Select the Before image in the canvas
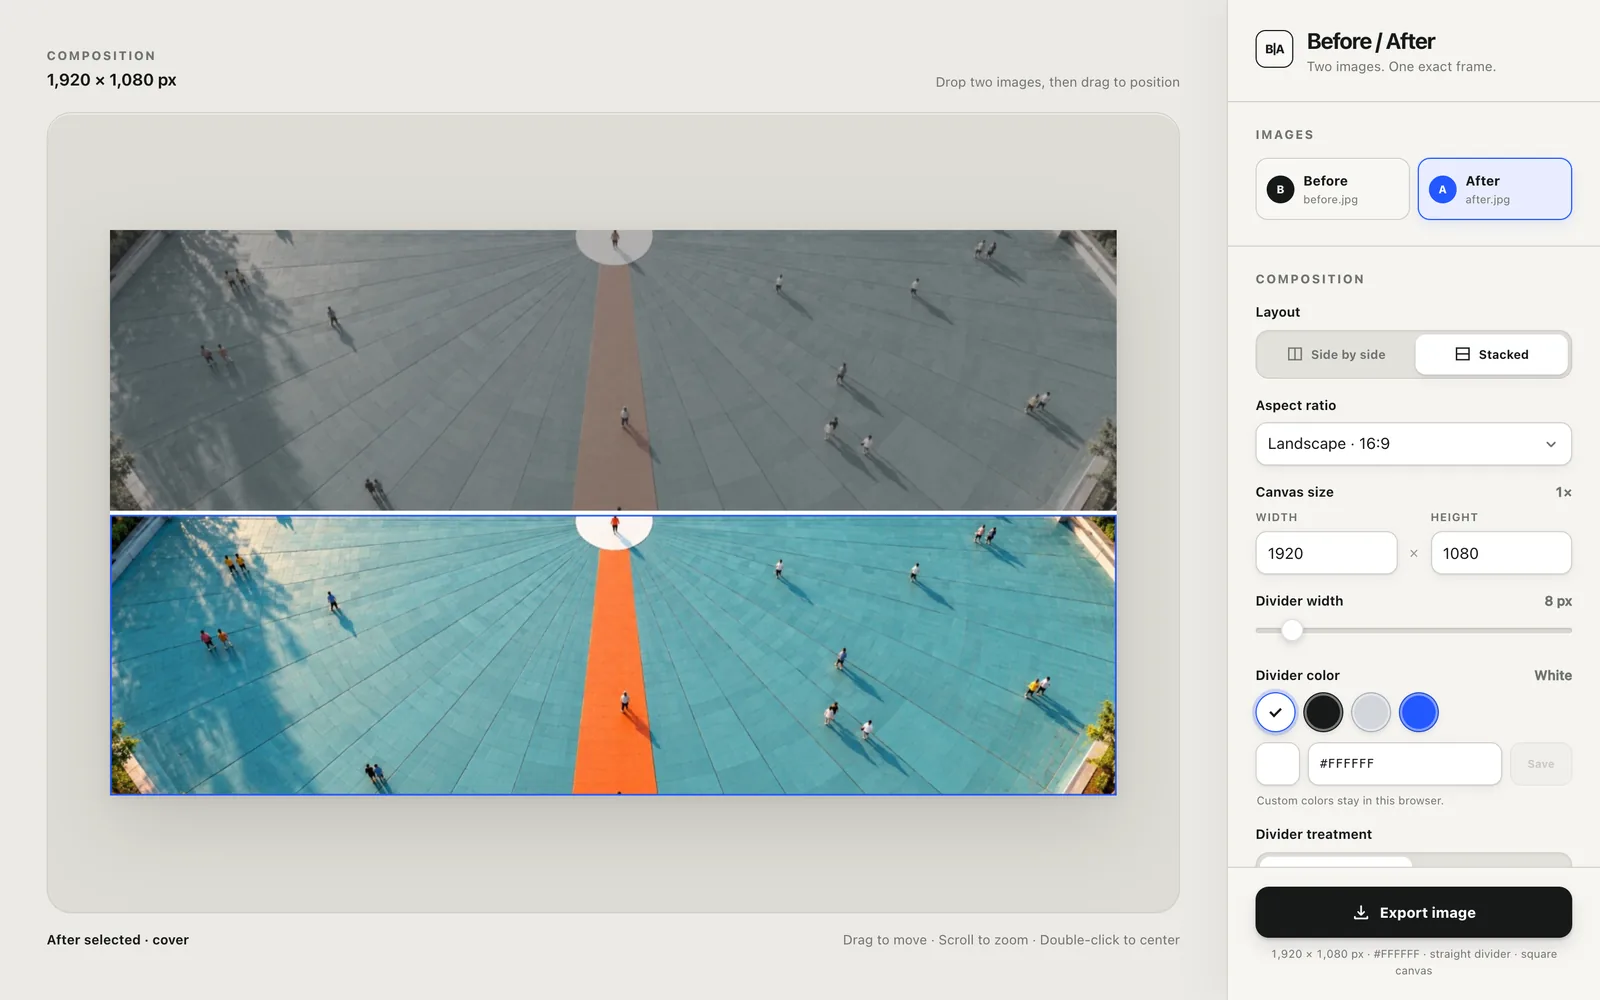 click(613, 370)
